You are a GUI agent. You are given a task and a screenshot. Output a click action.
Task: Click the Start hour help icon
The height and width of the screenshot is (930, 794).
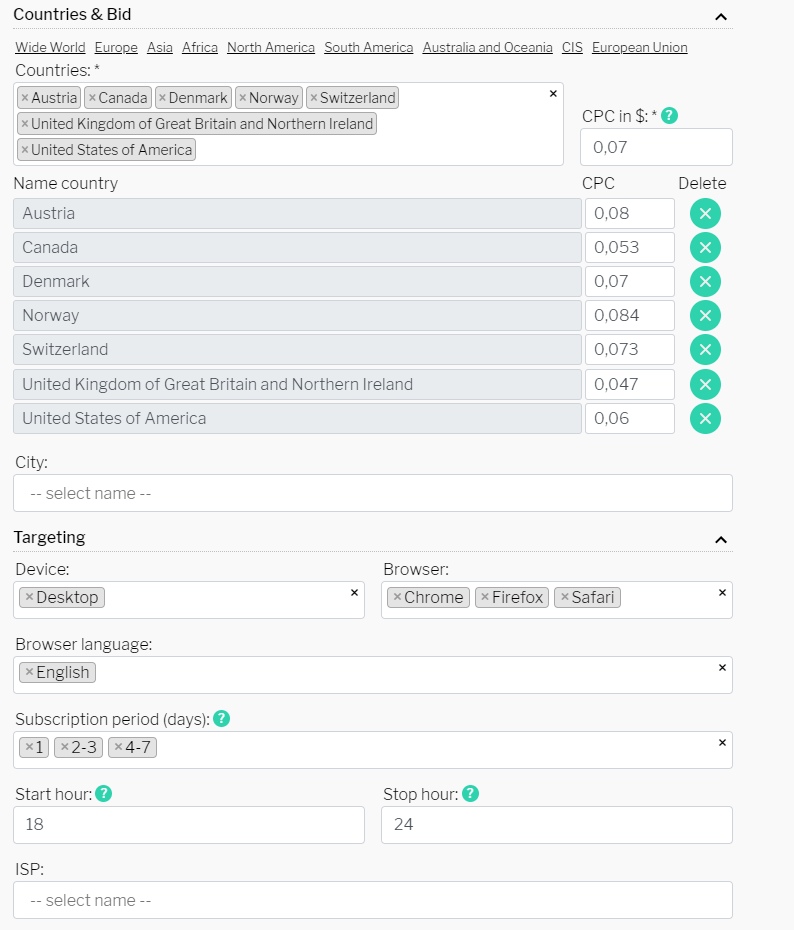pos(103,794)
